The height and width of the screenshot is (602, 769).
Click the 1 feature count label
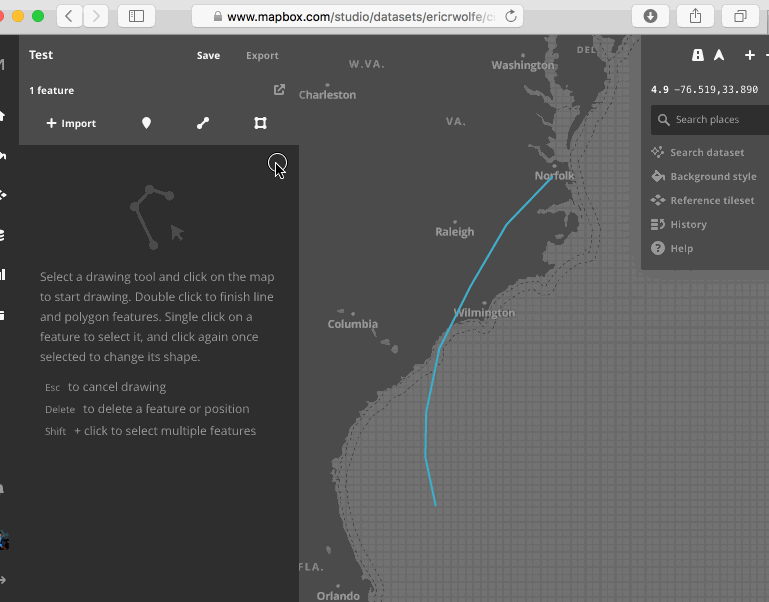click(51, 90)
